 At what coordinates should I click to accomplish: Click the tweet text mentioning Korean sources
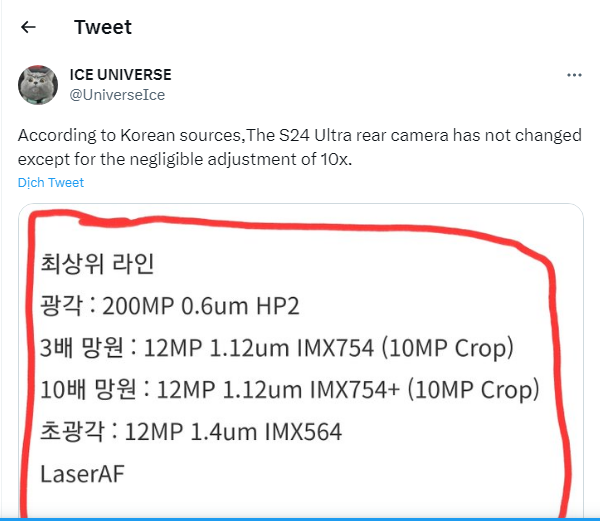coord(300,135)
